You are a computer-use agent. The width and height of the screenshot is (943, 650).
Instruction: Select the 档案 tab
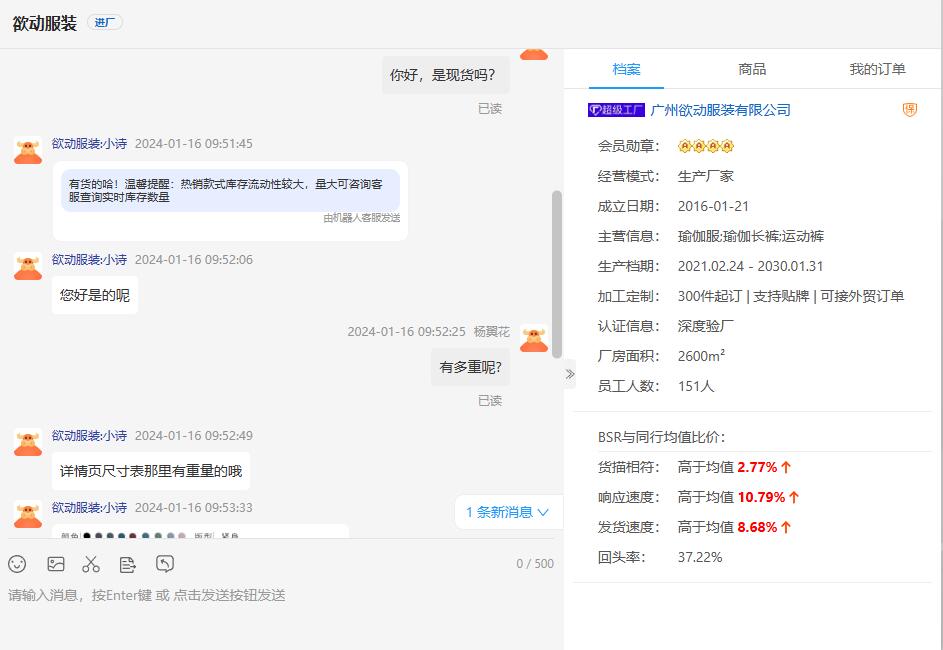(x=626, y=69)
